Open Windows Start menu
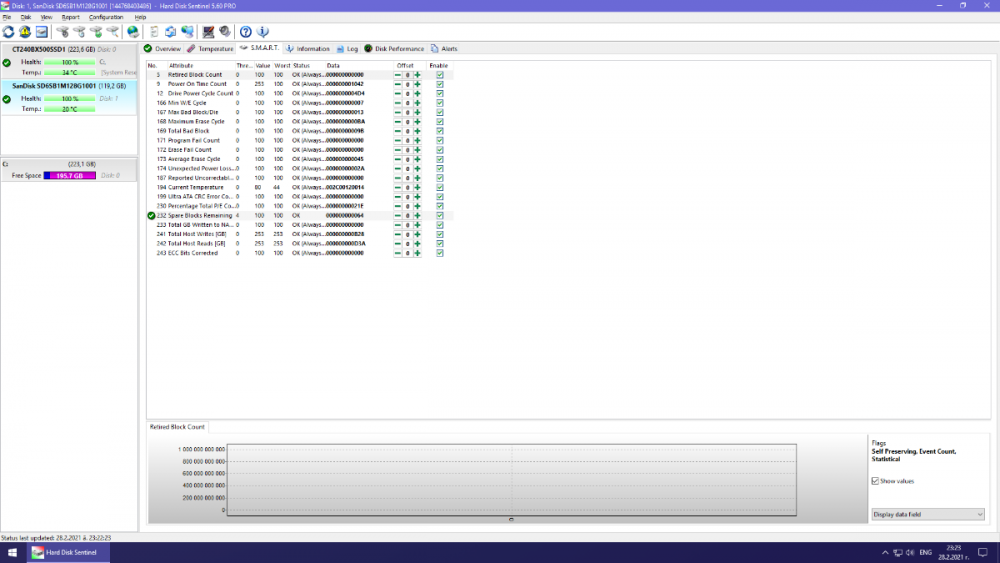Viewport: 1000px width, 563px height. pyautogui.click(x=9, y=552)
